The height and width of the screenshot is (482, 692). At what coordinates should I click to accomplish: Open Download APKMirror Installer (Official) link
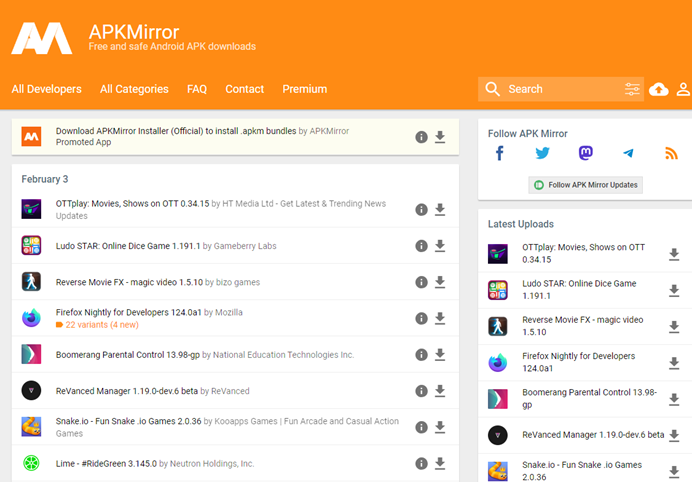tap(176, 131)
